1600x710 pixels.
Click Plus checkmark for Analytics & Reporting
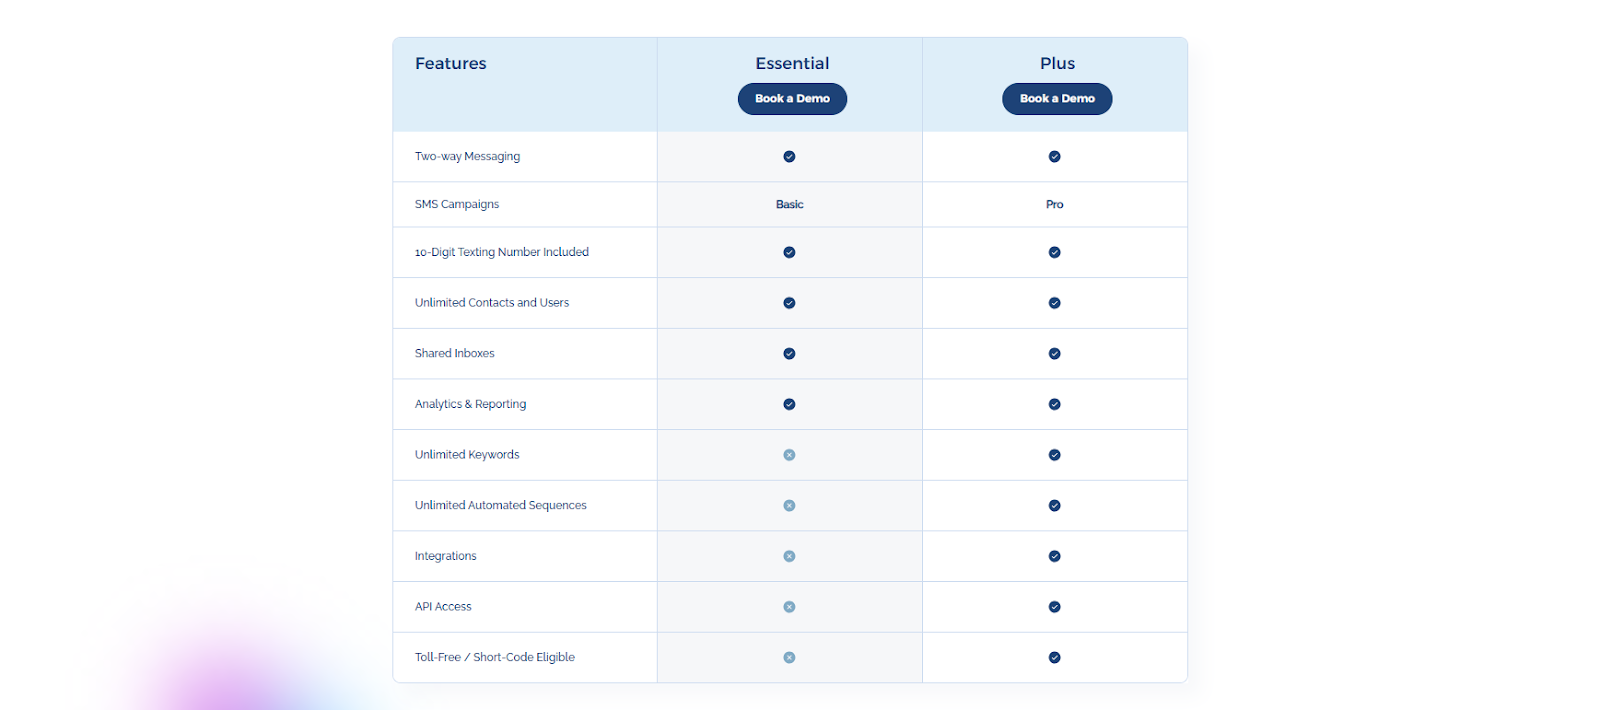tap(1054, 405)
